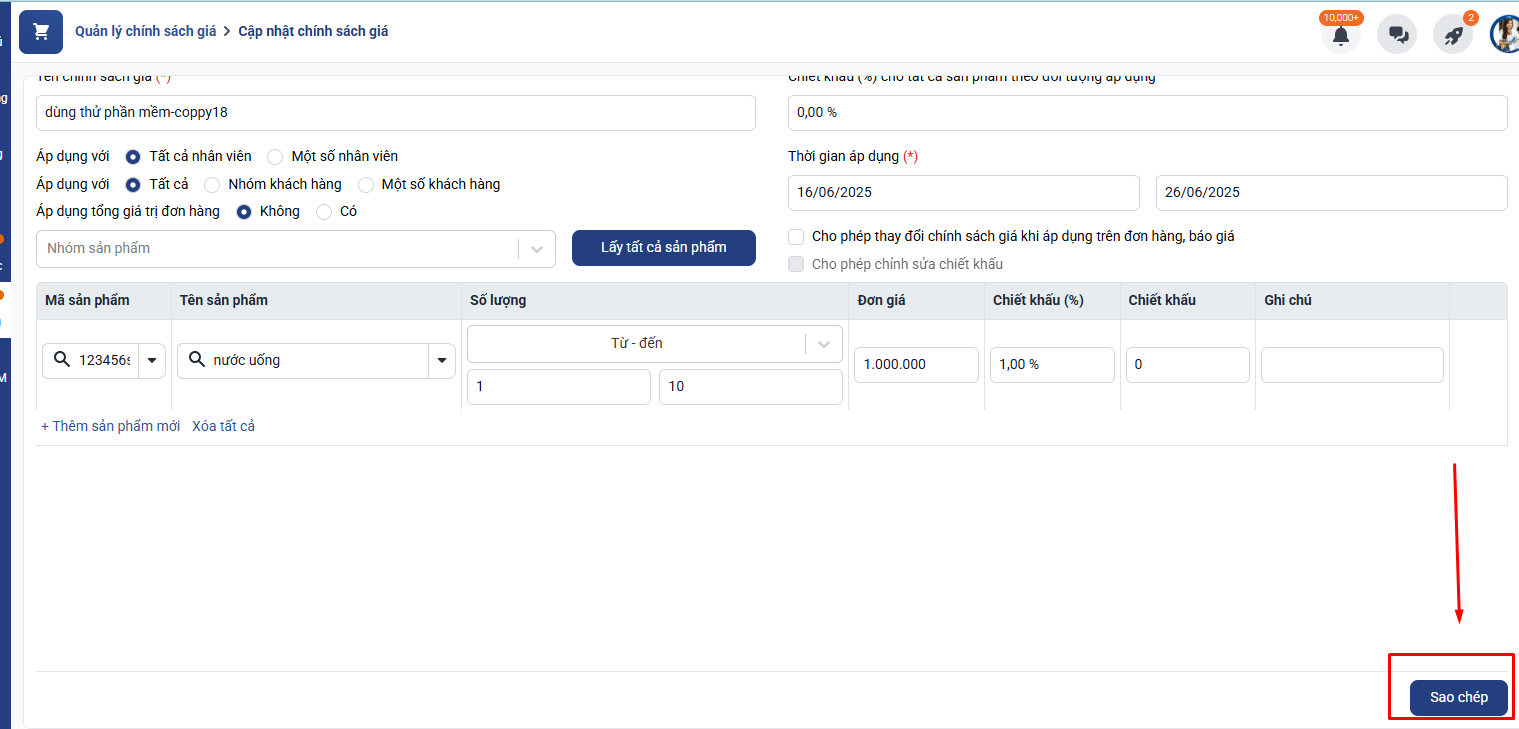
Task: Click the shopping cart module icon
Action: pyautogui.click(x=41, y=32)
